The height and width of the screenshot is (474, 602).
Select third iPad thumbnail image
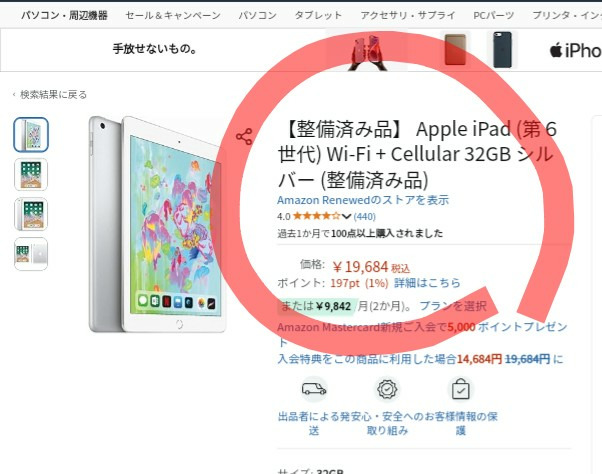(x=31, y=214)
